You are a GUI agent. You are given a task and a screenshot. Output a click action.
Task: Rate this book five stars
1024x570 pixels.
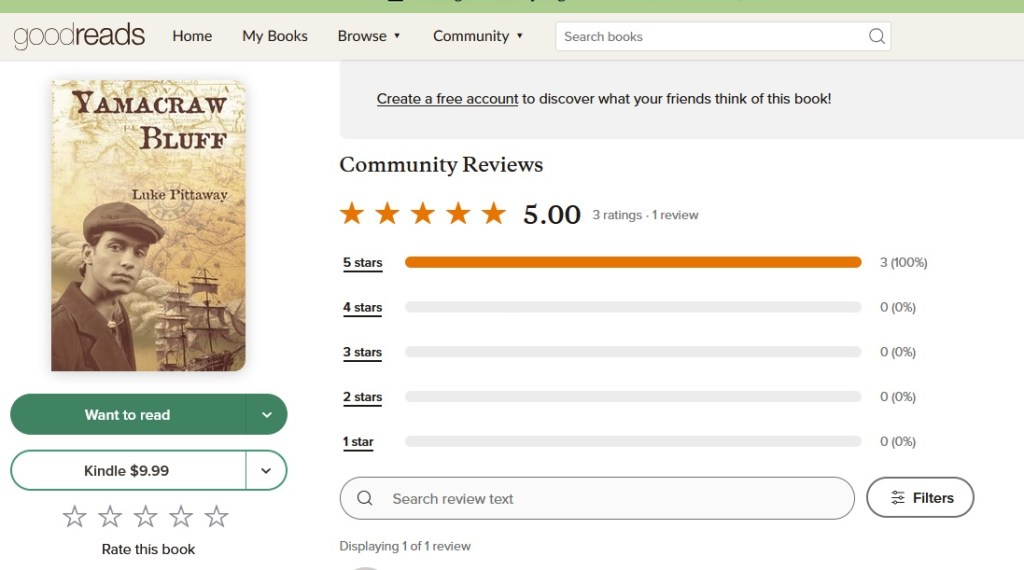pos(217,517)
